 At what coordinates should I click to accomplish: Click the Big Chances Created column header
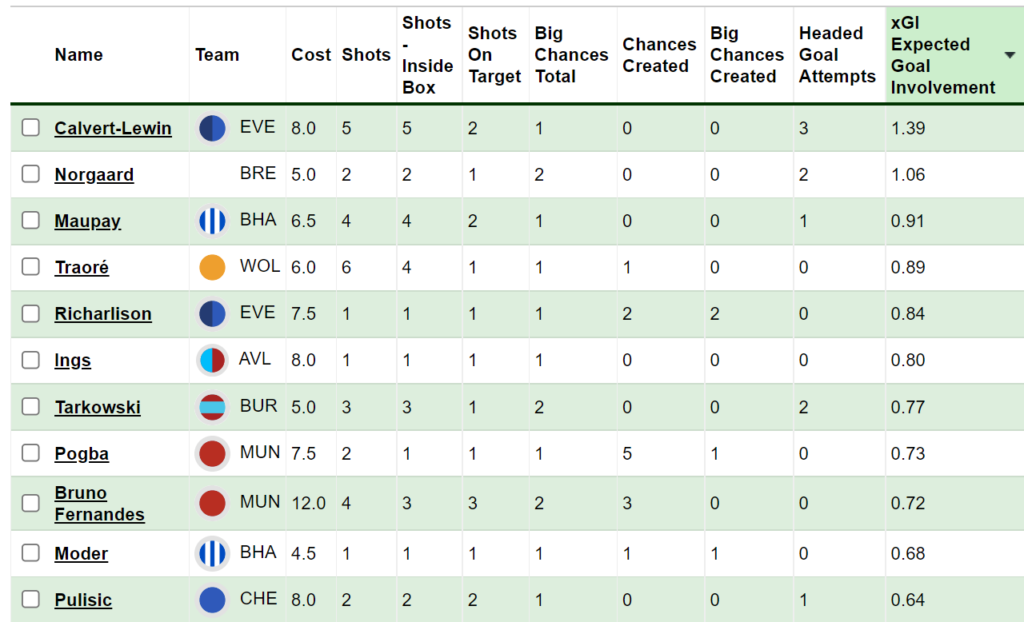[x=746, y=55]
